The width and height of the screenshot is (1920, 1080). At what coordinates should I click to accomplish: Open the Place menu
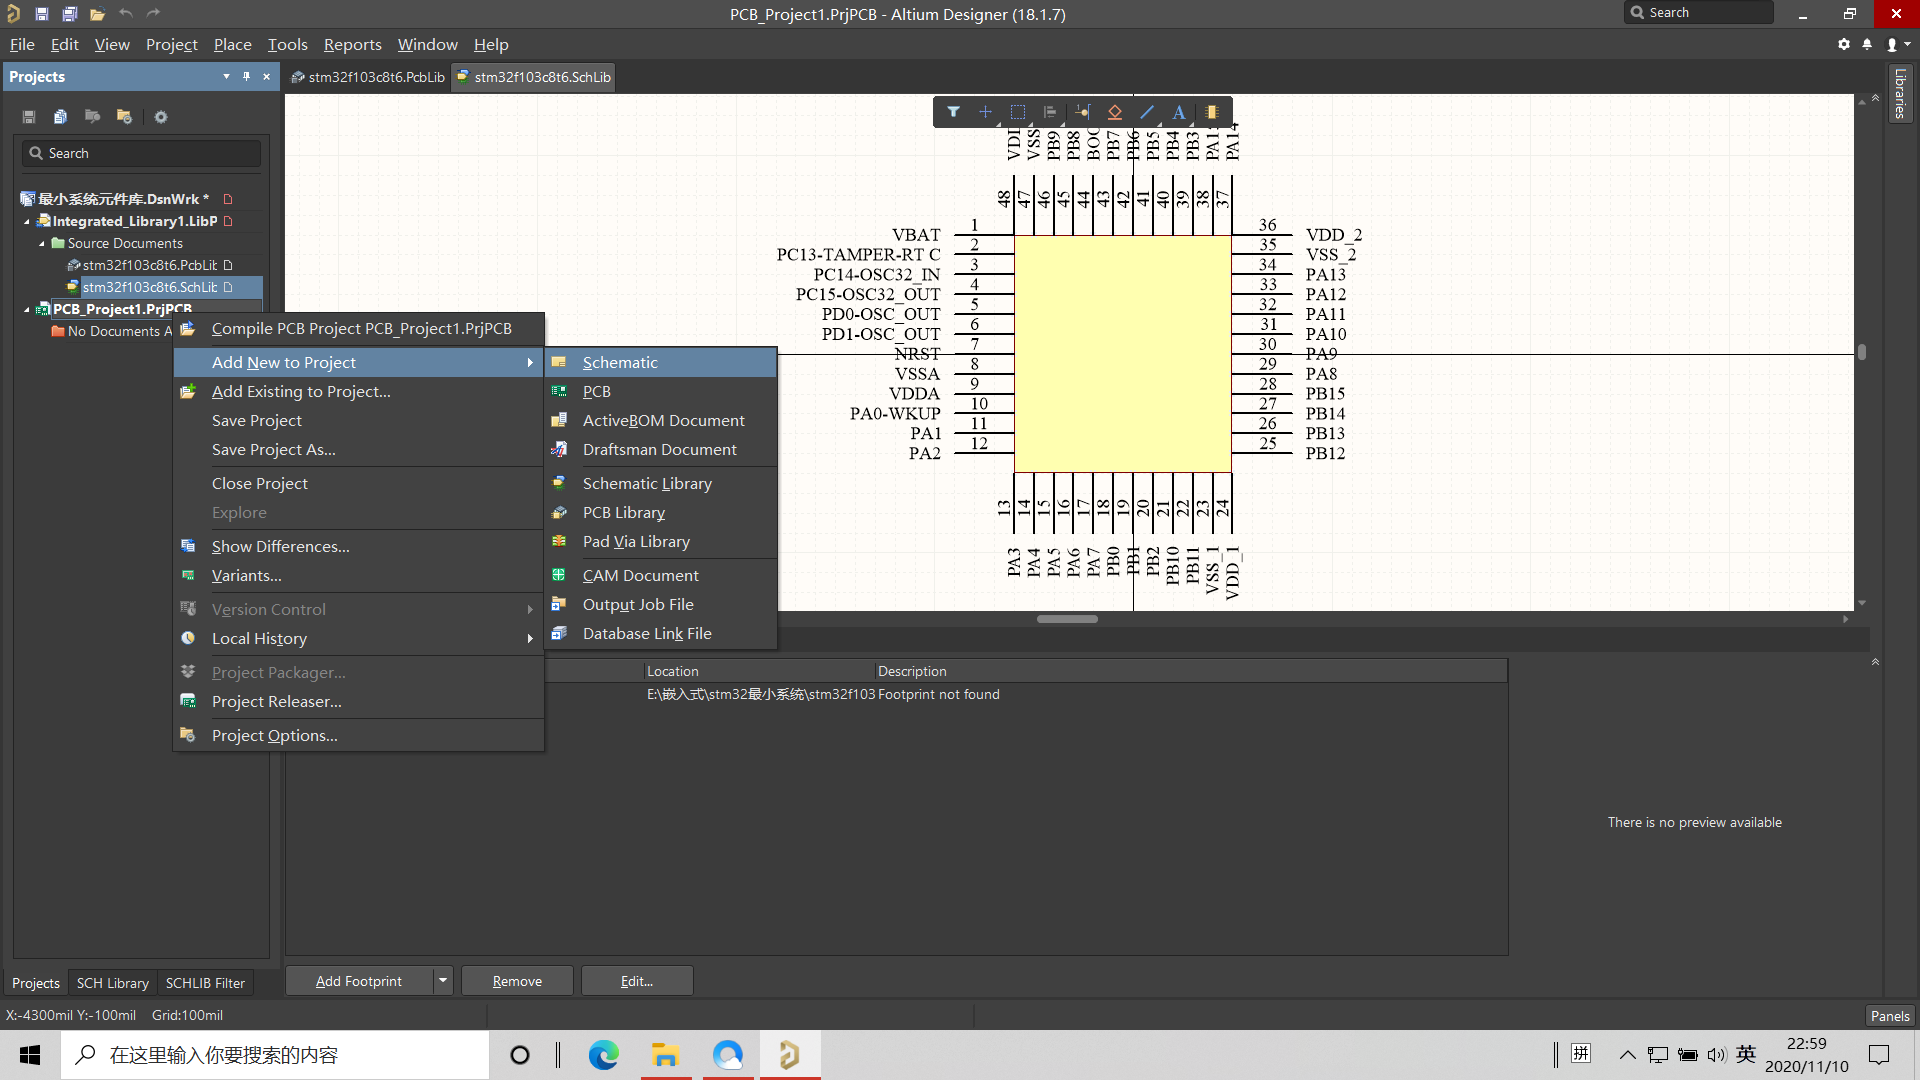[x=232, y=45]
